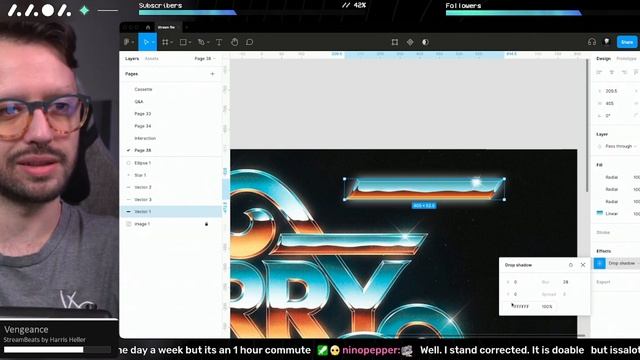Open the Page 33 page

tap(142, 114)
